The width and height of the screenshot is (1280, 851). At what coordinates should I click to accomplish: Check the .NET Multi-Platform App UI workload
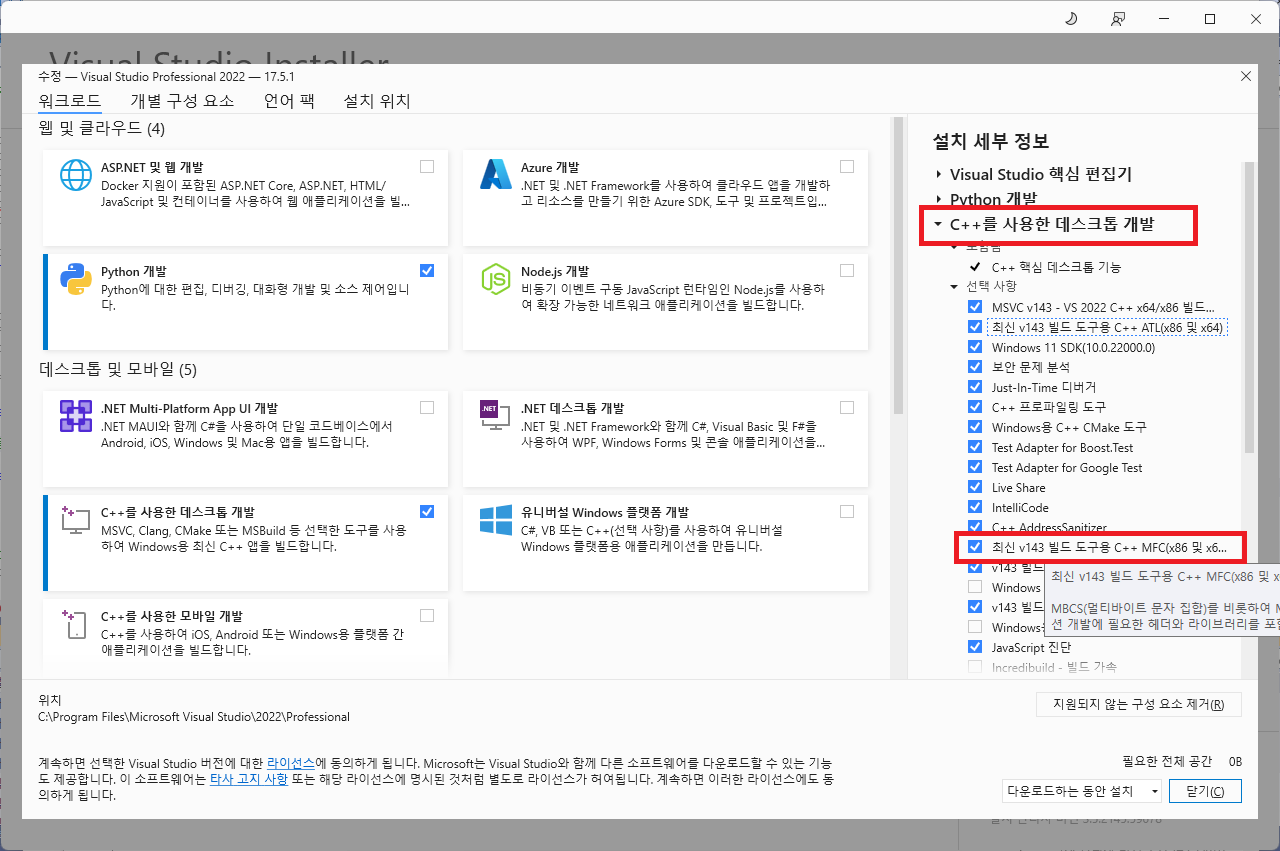tap(427, 407)
